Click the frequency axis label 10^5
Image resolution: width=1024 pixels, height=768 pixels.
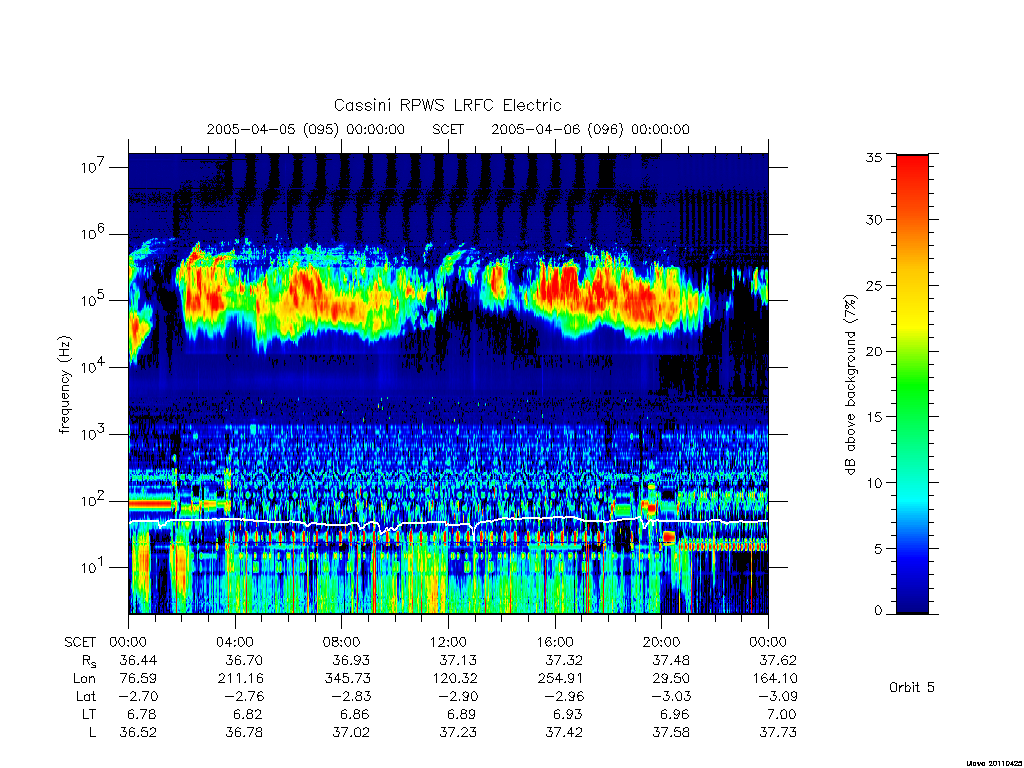93,300
